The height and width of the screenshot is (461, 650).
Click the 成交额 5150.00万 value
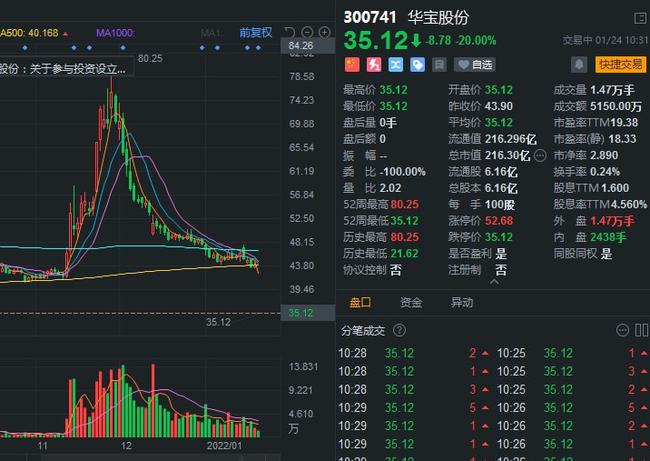(x=616, y=106)
